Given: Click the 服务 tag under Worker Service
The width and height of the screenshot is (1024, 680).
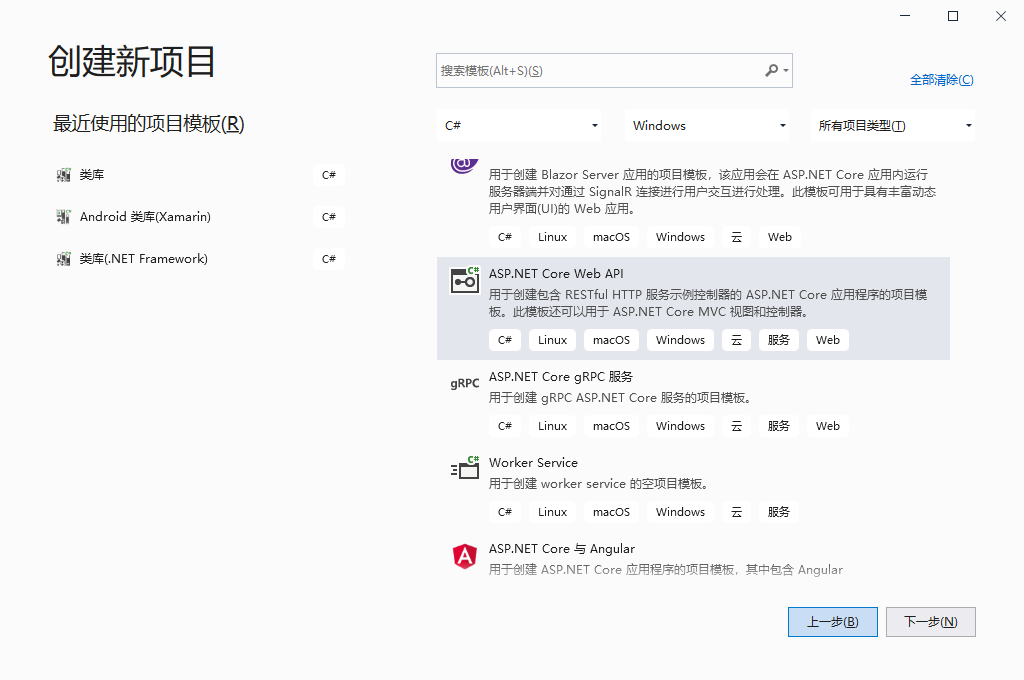Looking at the screenshot, I should pos(778,512).
